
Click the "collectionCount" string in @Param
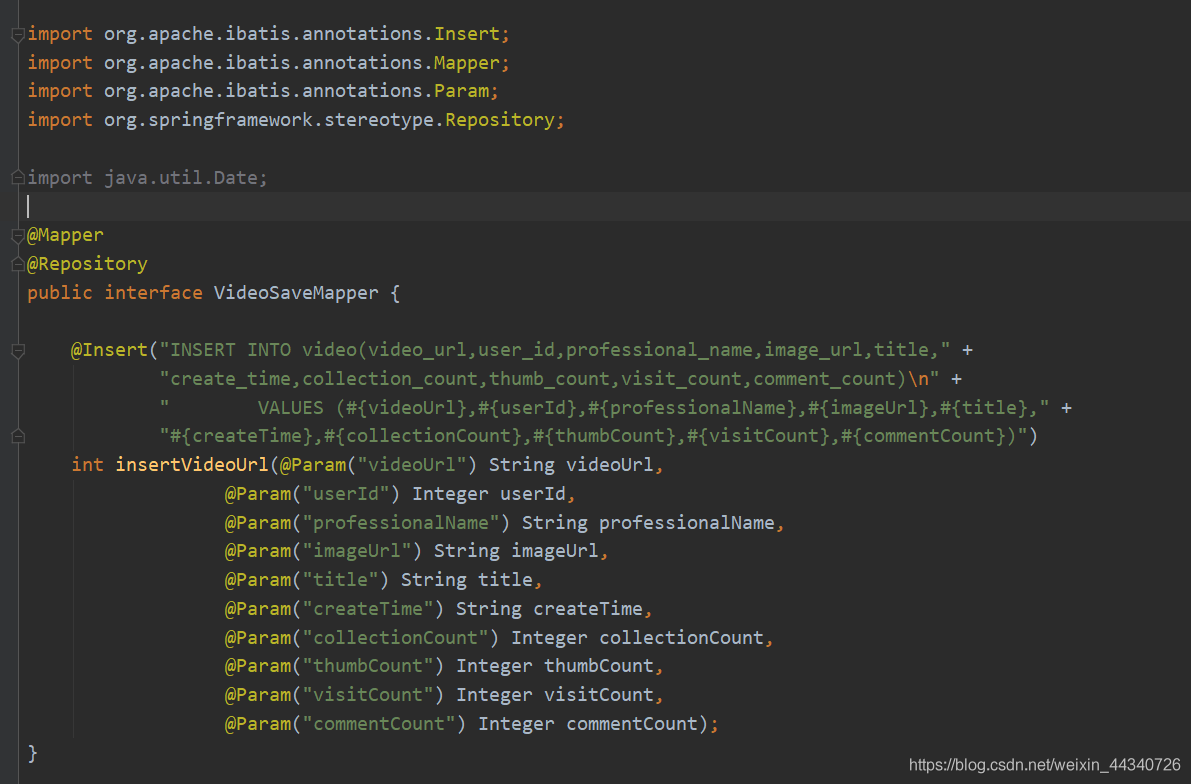point(395,637)
